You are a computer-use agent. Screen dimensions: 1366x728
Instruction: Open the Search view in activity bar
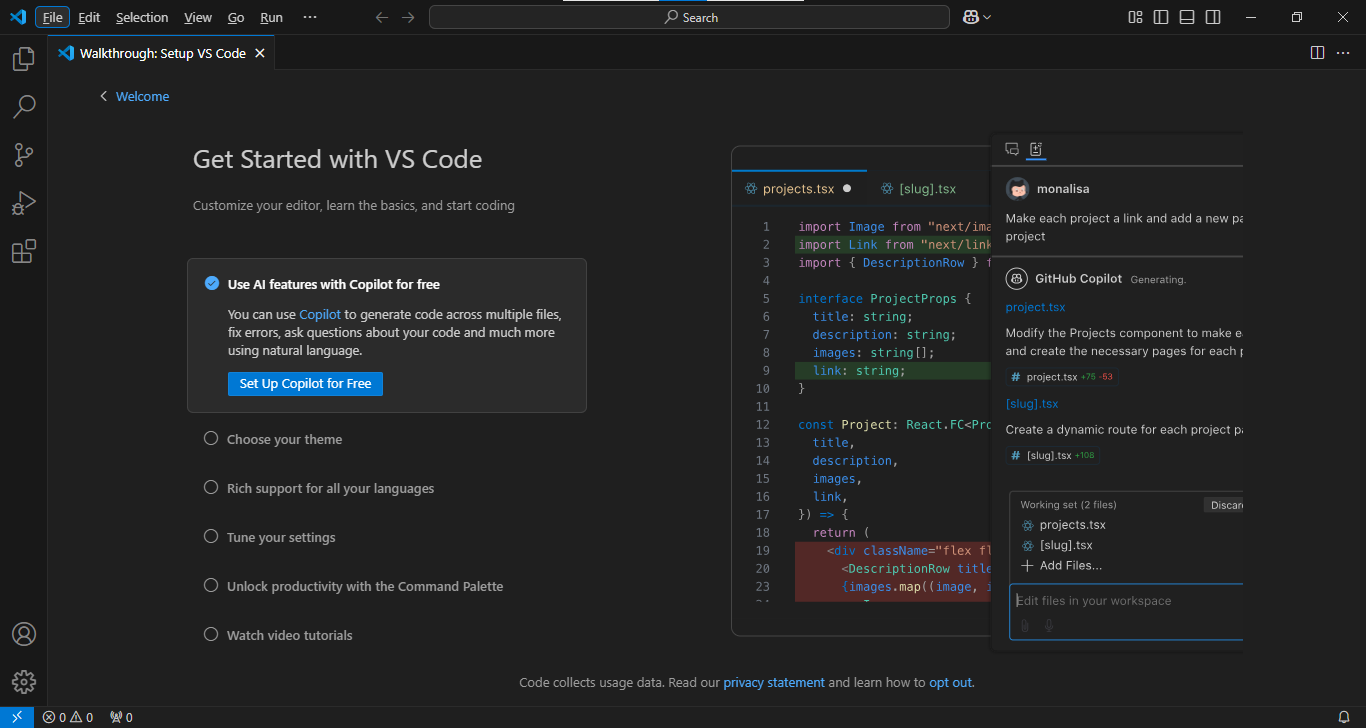coord(23,107)
